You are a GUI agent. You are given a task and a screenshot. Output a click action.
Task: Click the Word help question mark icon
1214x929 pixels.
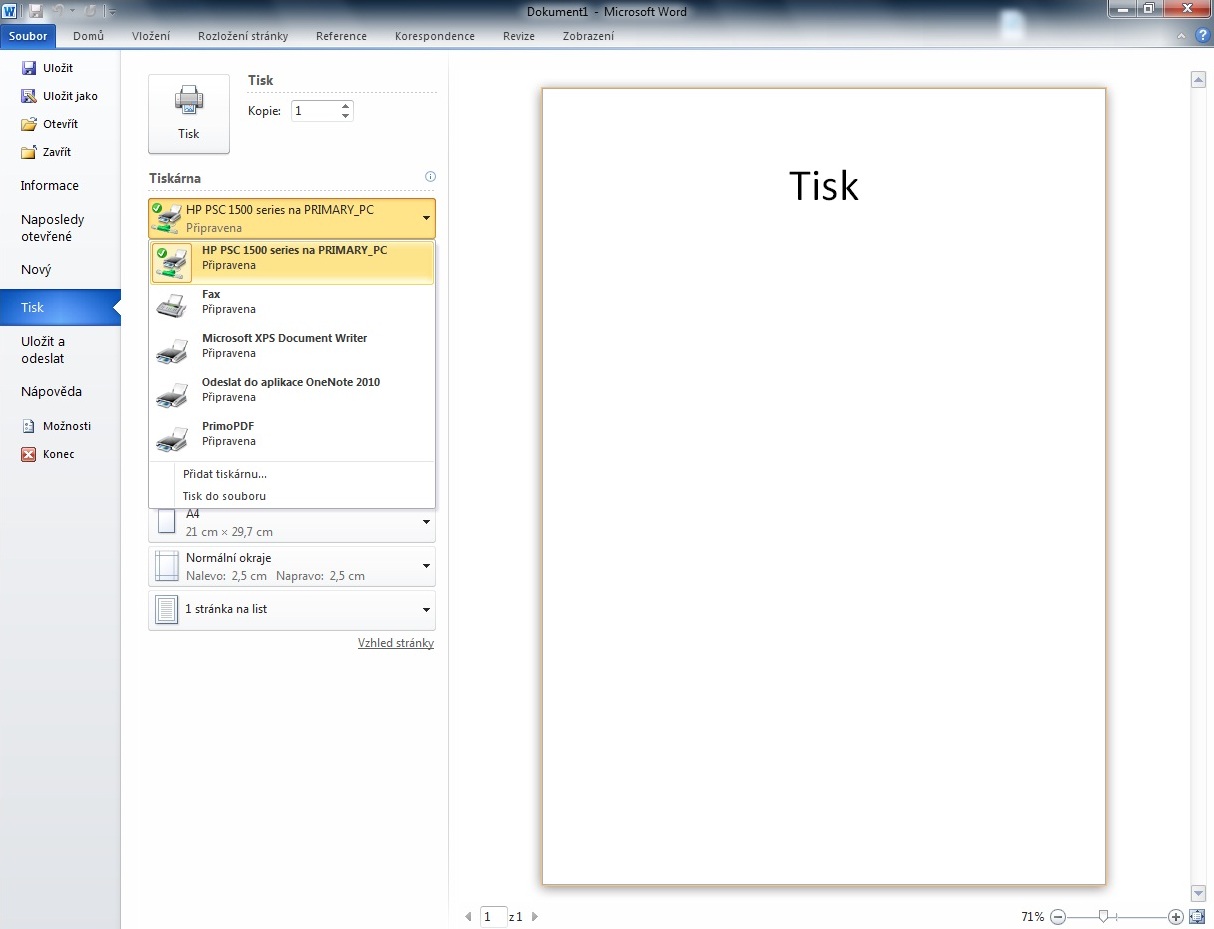[x=1203, y=35]
